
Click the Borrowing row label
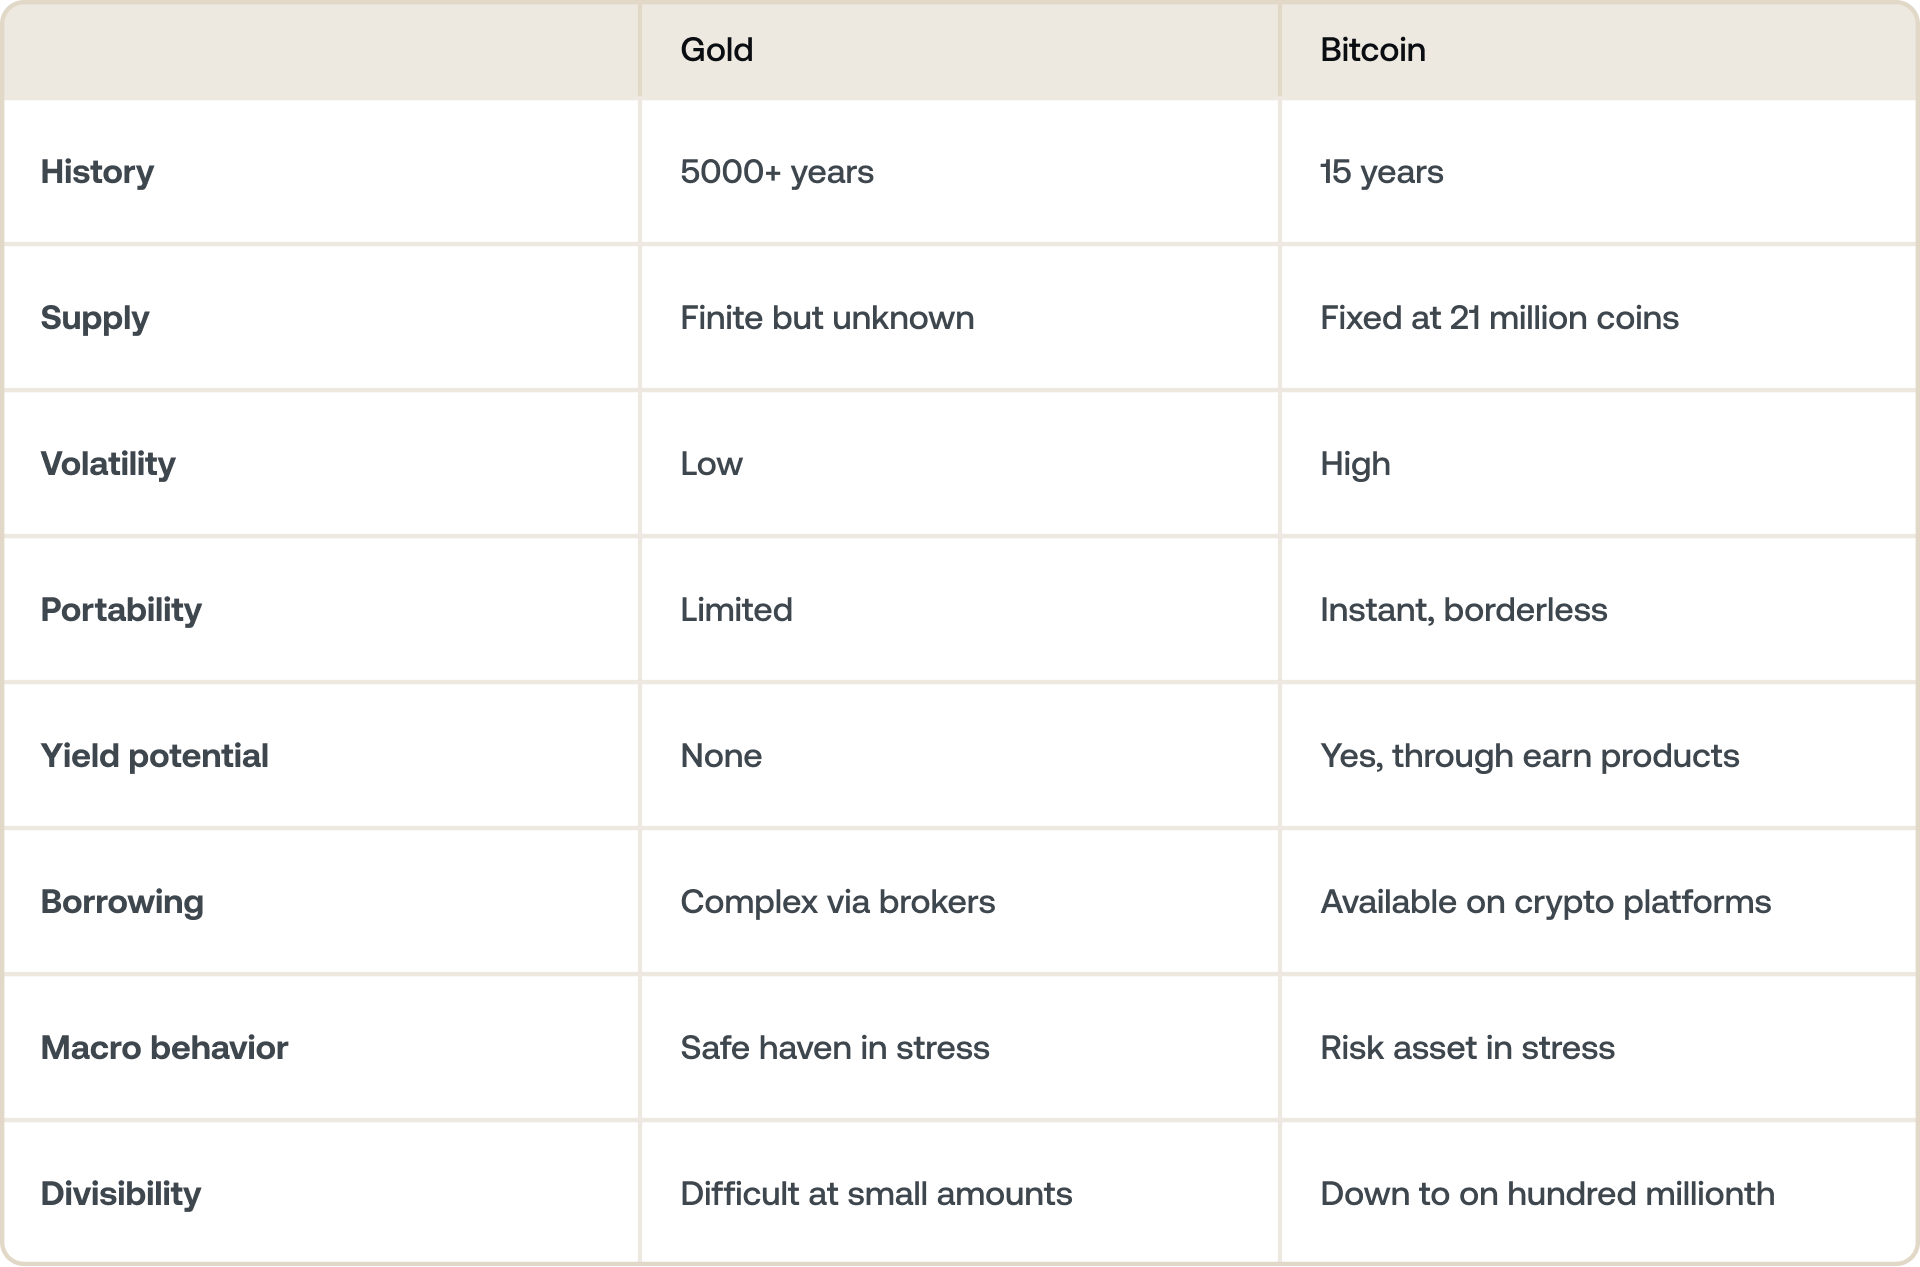[x=121, y=902]
